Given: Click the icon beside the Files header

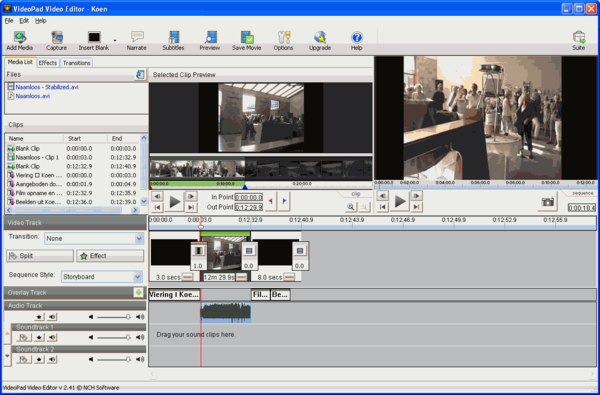Looking at the screenshot, I should click(x=140, y=74).
